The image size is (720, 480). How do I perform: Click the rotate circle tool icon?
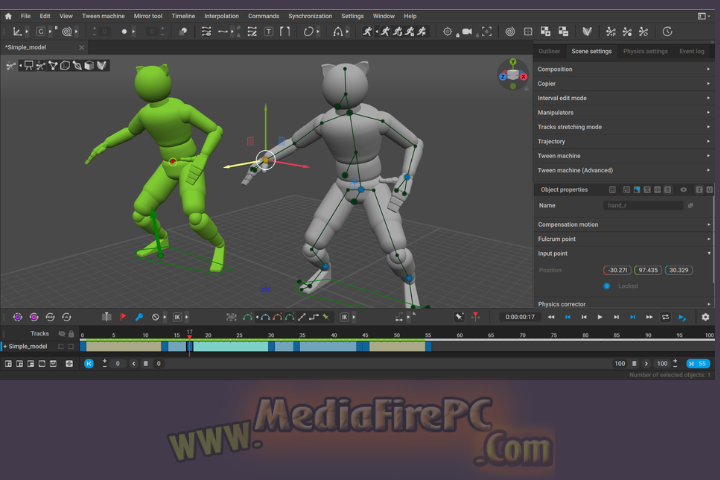(x=309, y=32)
